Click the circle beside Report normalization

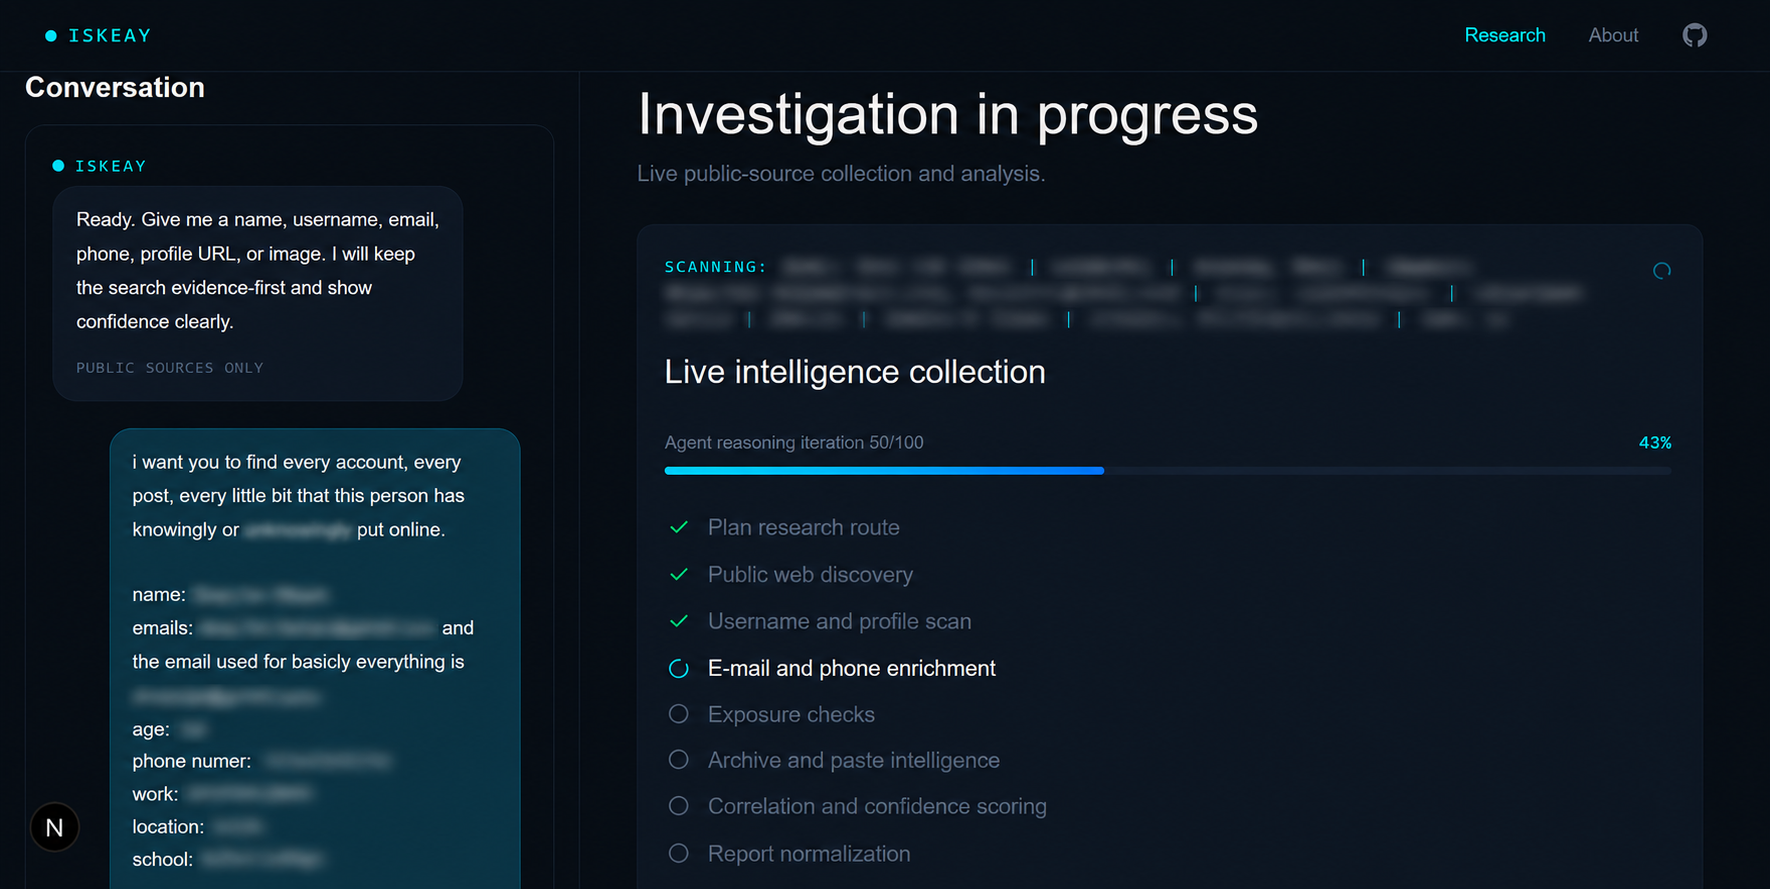(x=679, y=853)
